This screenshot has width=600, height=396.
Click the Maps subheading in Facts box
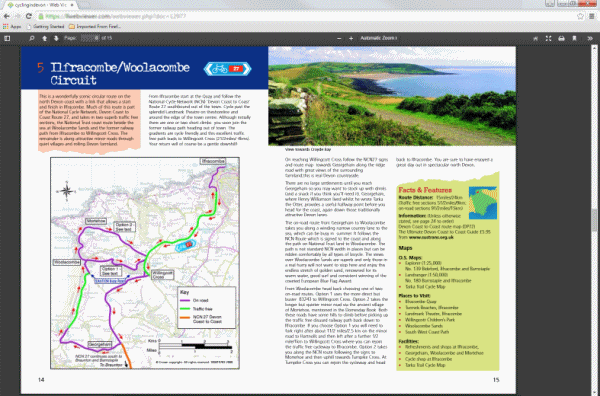(405, 248)
